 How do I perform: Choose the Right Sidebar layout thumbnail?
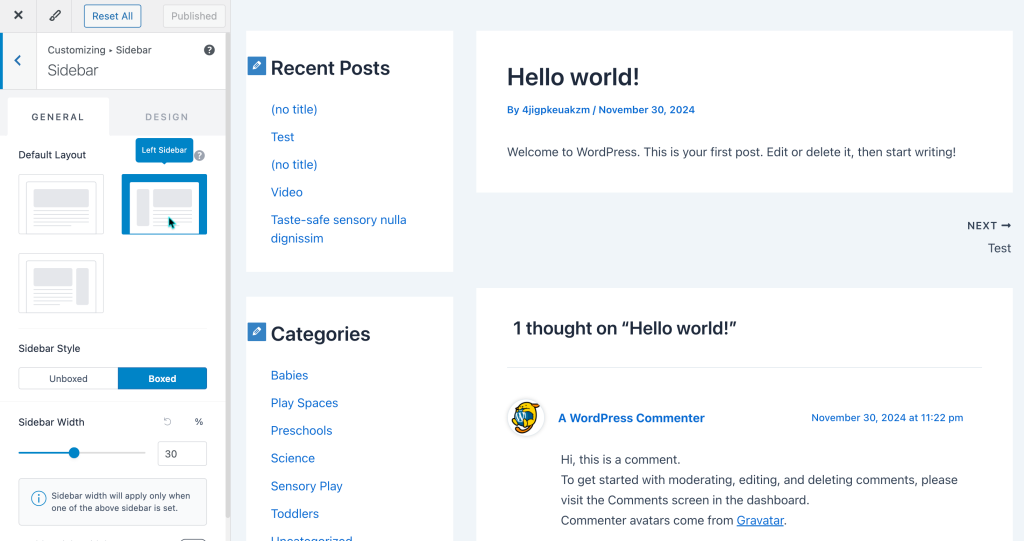point(61,283)
